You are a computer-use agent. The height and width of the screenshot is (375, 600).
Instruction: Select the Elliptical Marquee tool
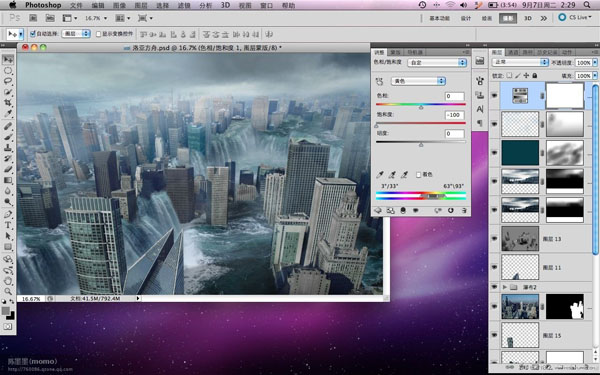(x=8, y=71)
